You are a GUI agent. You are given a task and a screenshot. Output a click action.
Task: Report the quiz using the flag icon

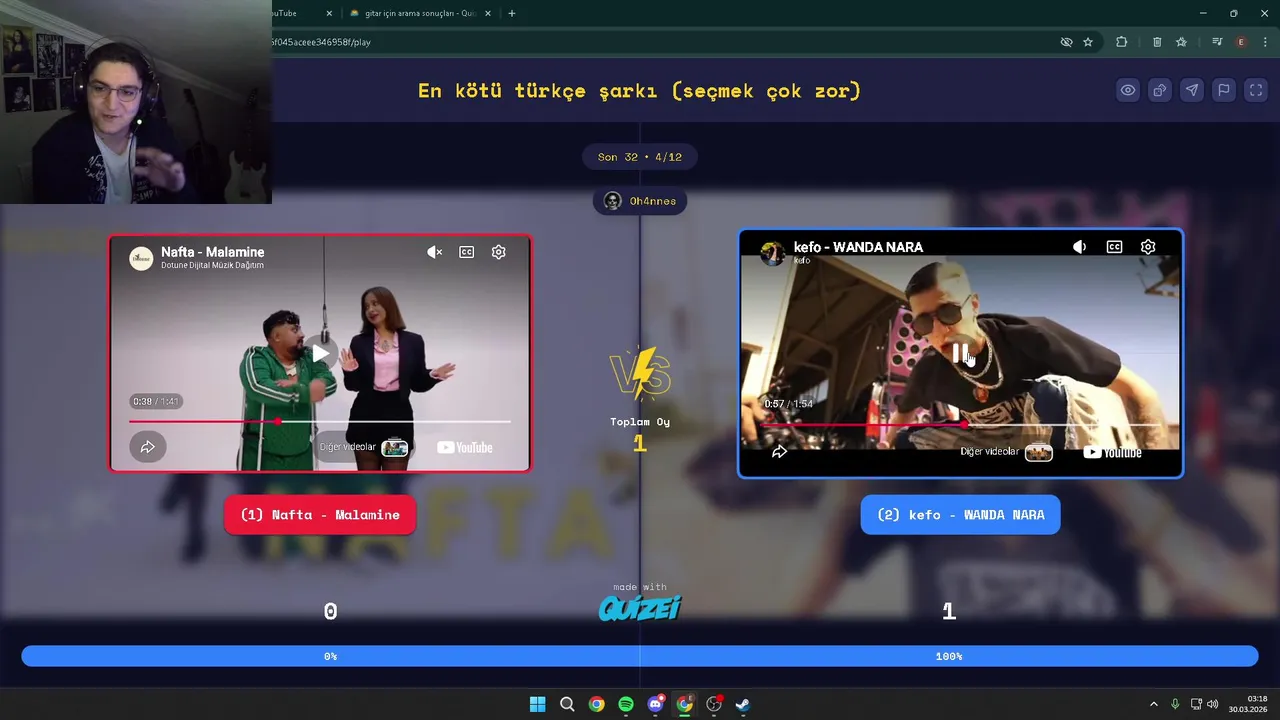pos(1224,90)
